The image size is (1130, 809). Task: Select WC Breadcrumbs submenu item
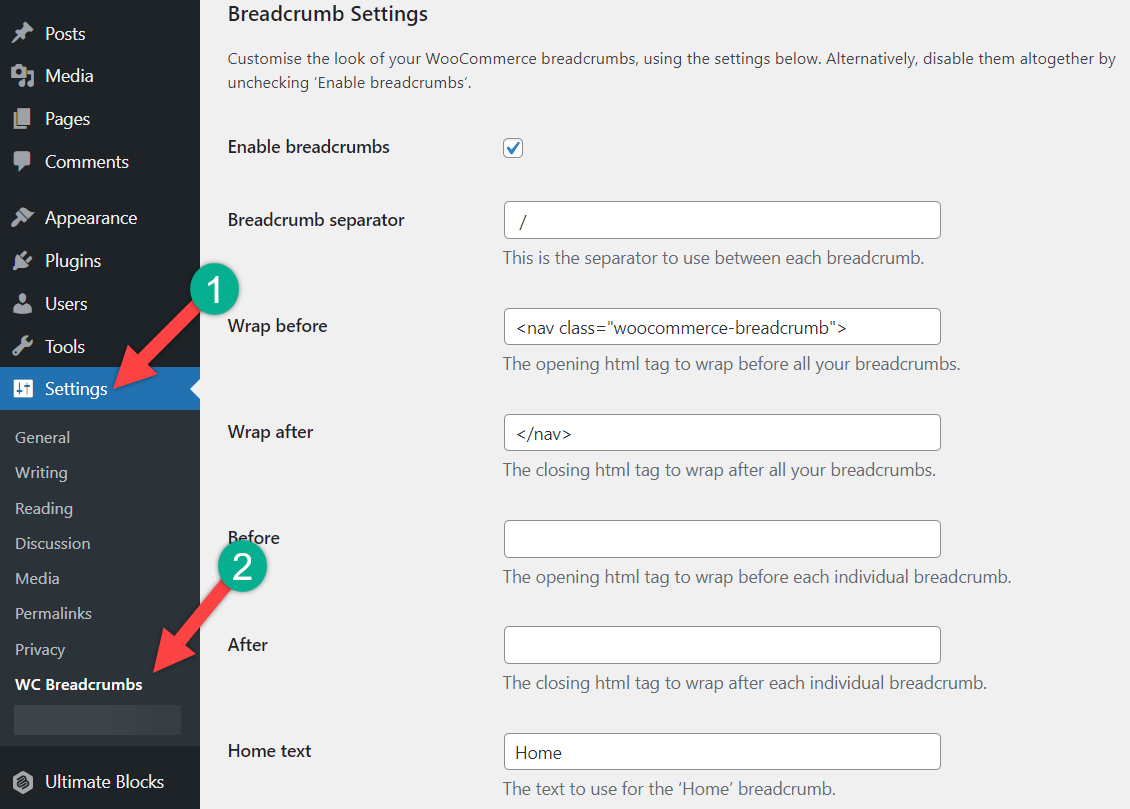point(79,684)
